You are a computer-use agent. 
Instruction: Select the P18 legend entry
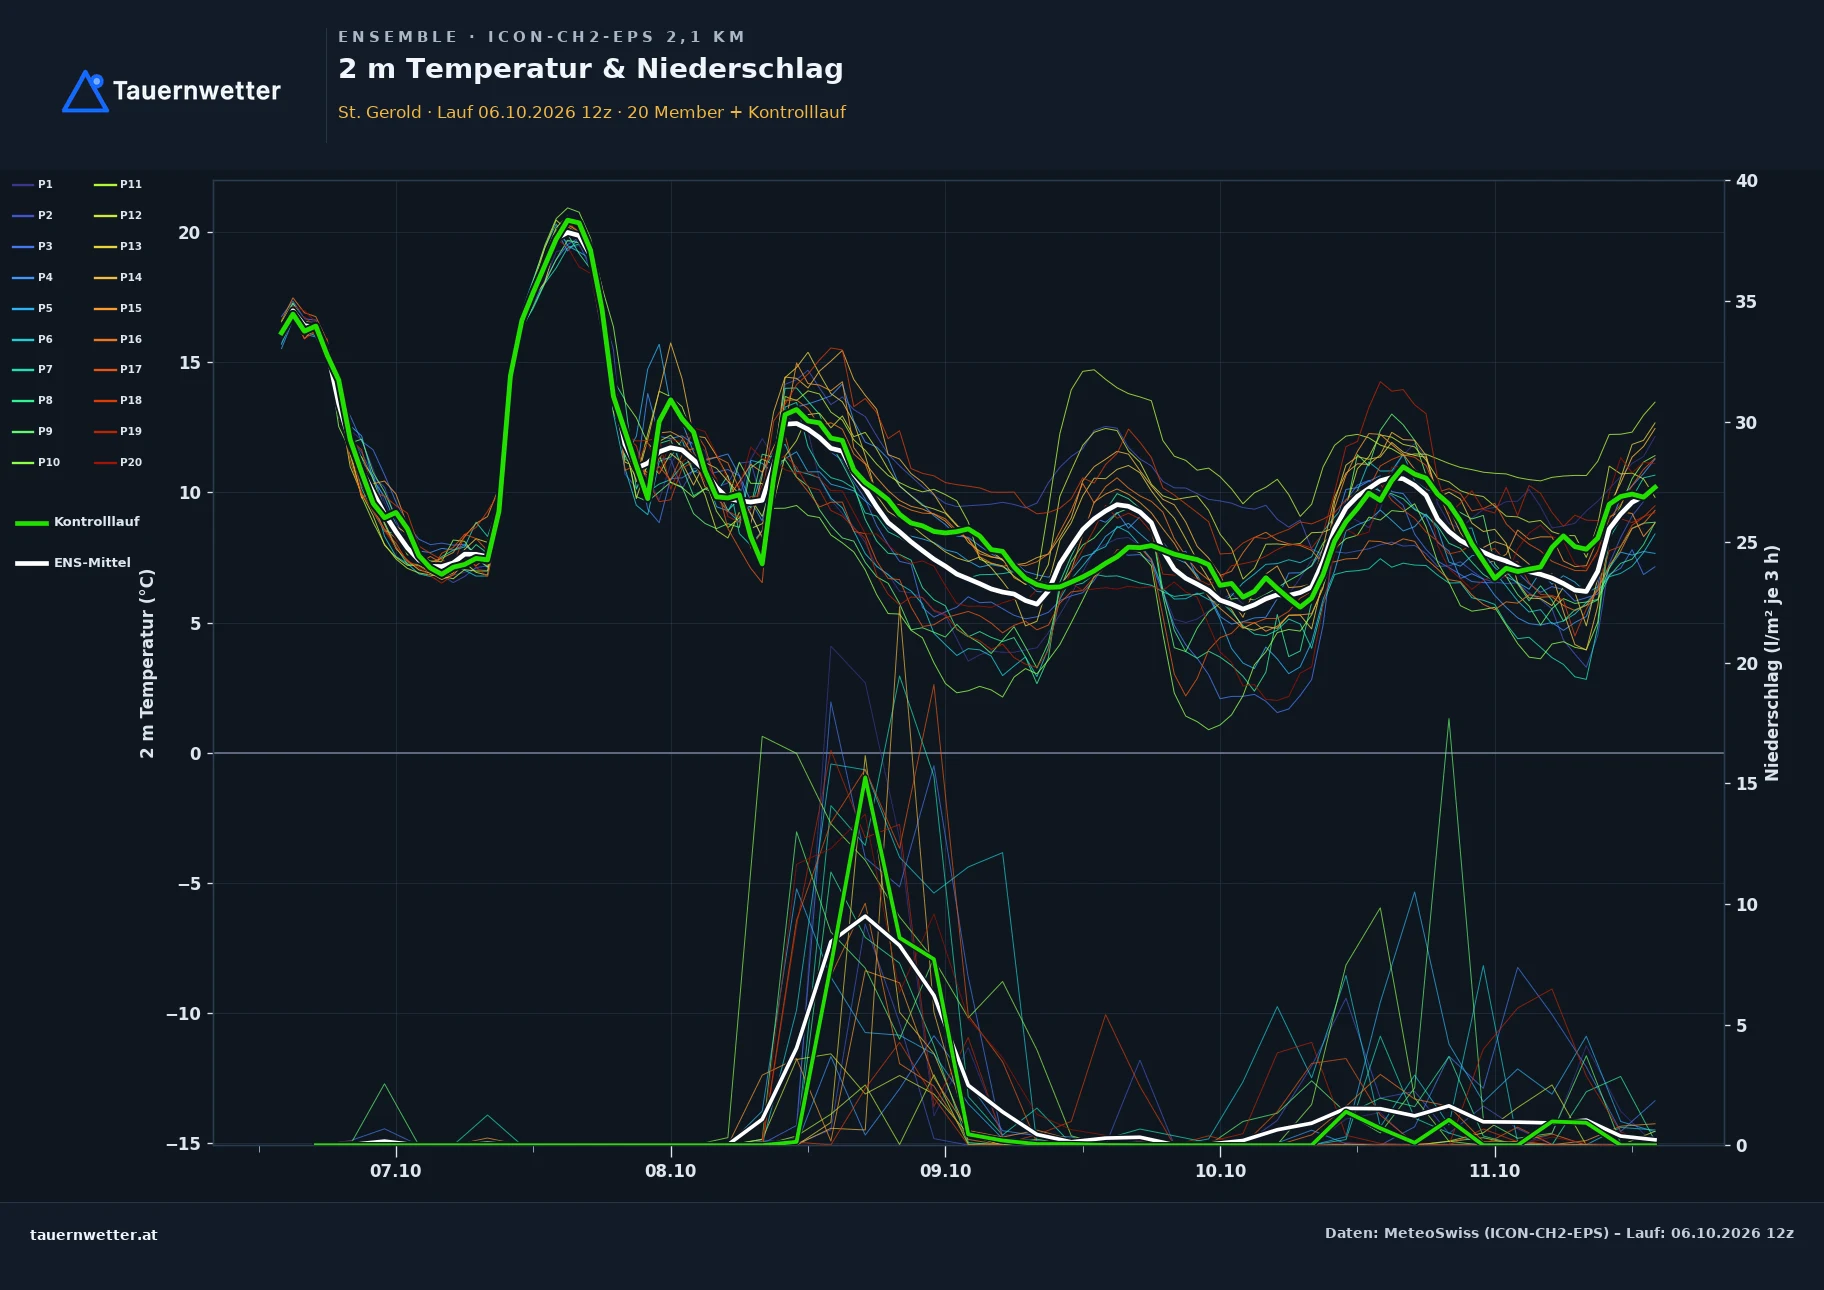pos(118,400)
